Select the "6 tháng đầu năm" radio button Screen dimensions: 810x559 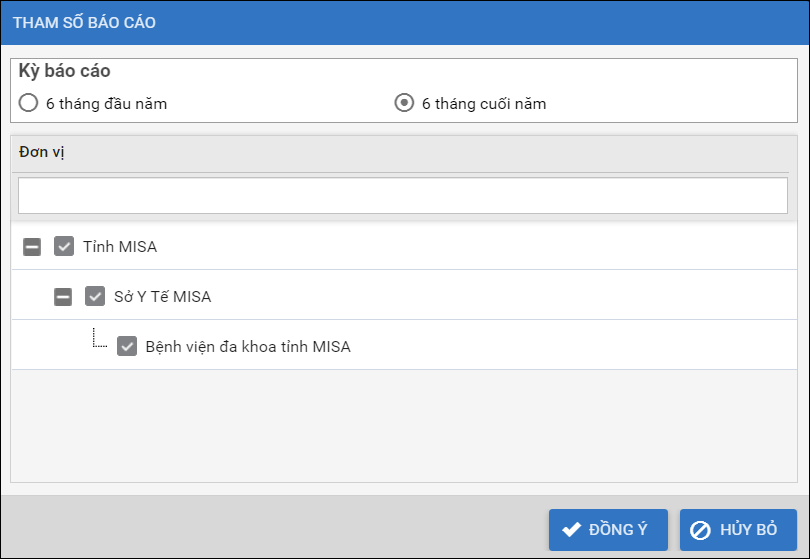tap(29, 102)
